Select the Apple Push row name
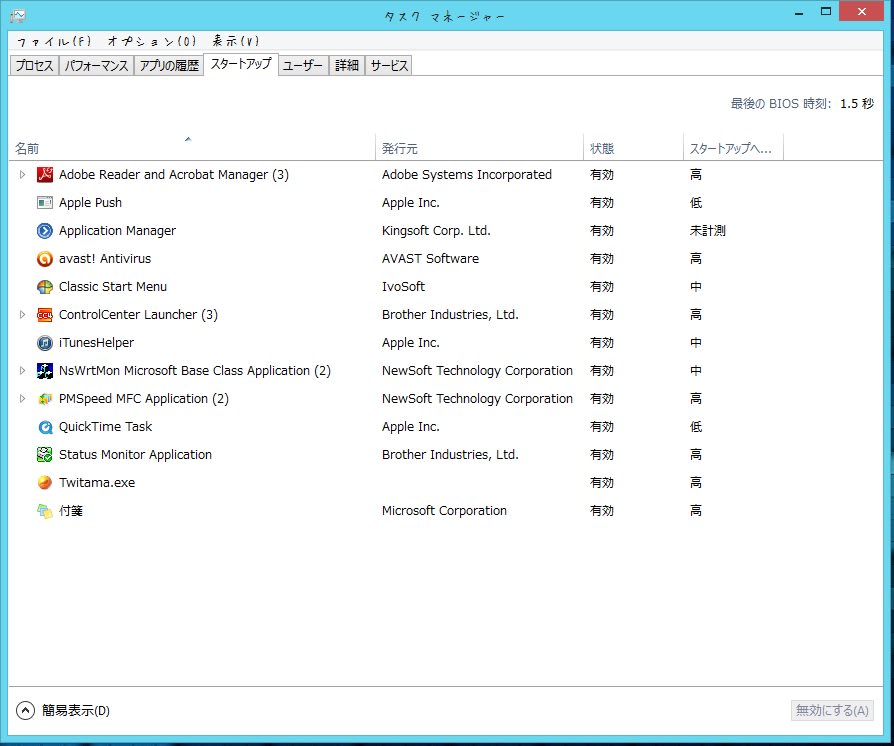 [90, 202]
